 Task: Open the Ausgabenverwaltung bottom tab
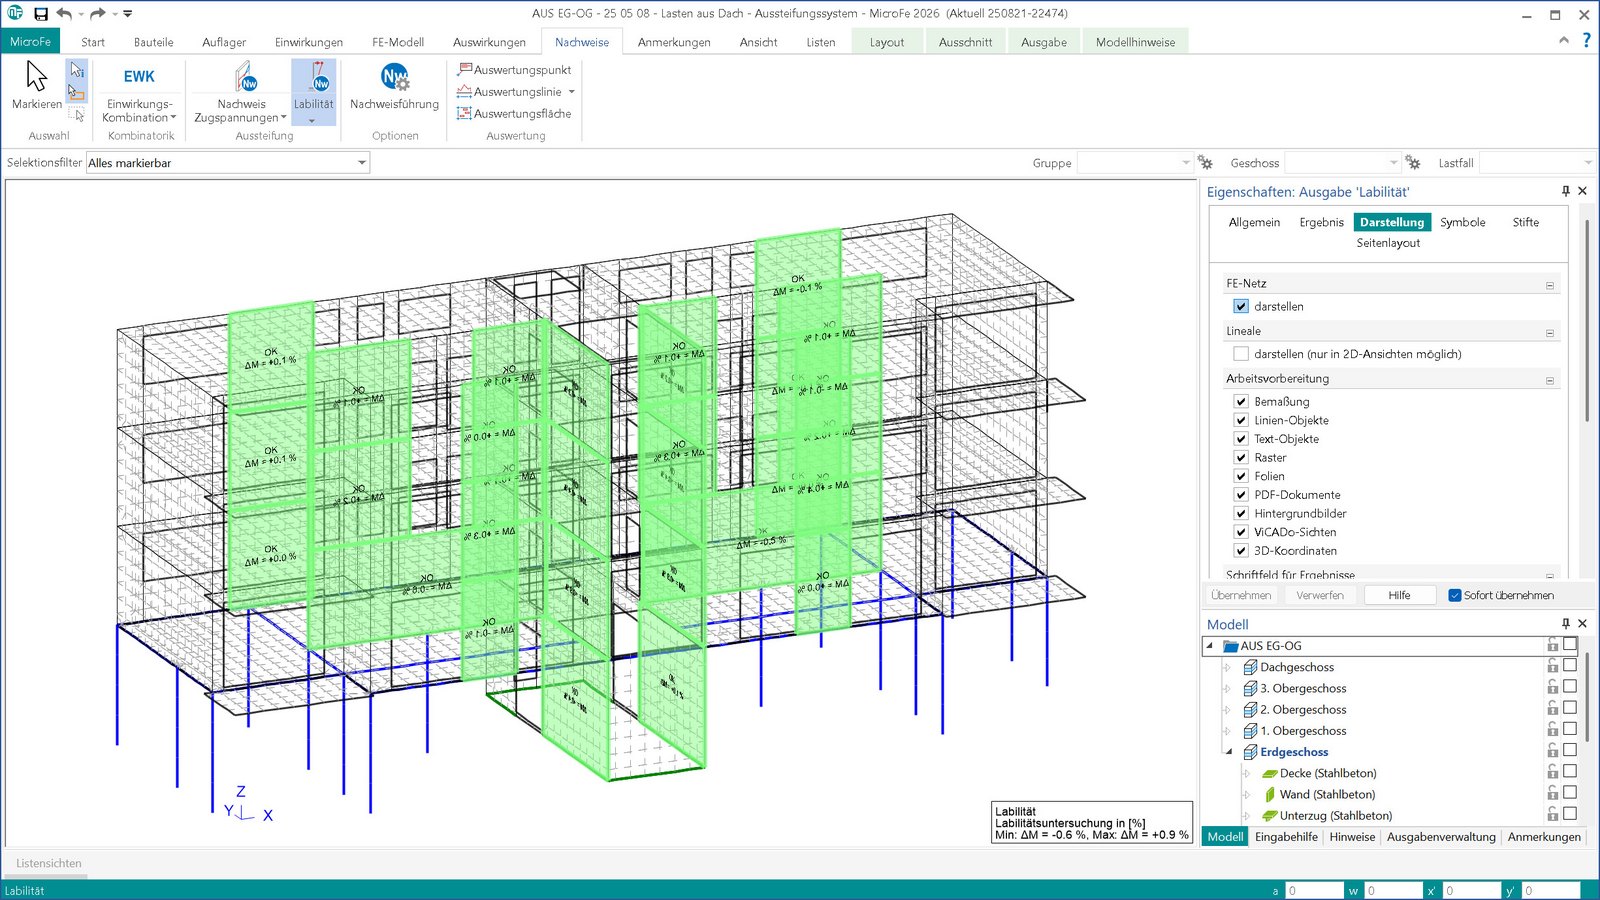[1440, 837]
